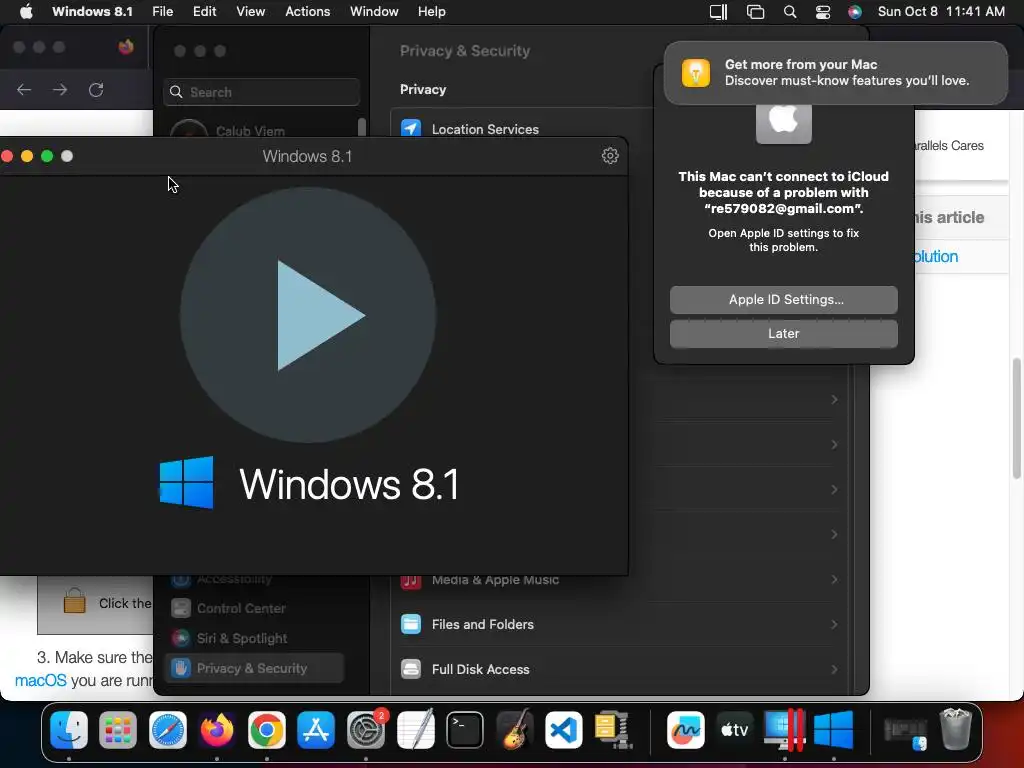Click the Spotlight search icon in menu bar
The height and width of the screenshot is (768, 1024).
[790, 12]
